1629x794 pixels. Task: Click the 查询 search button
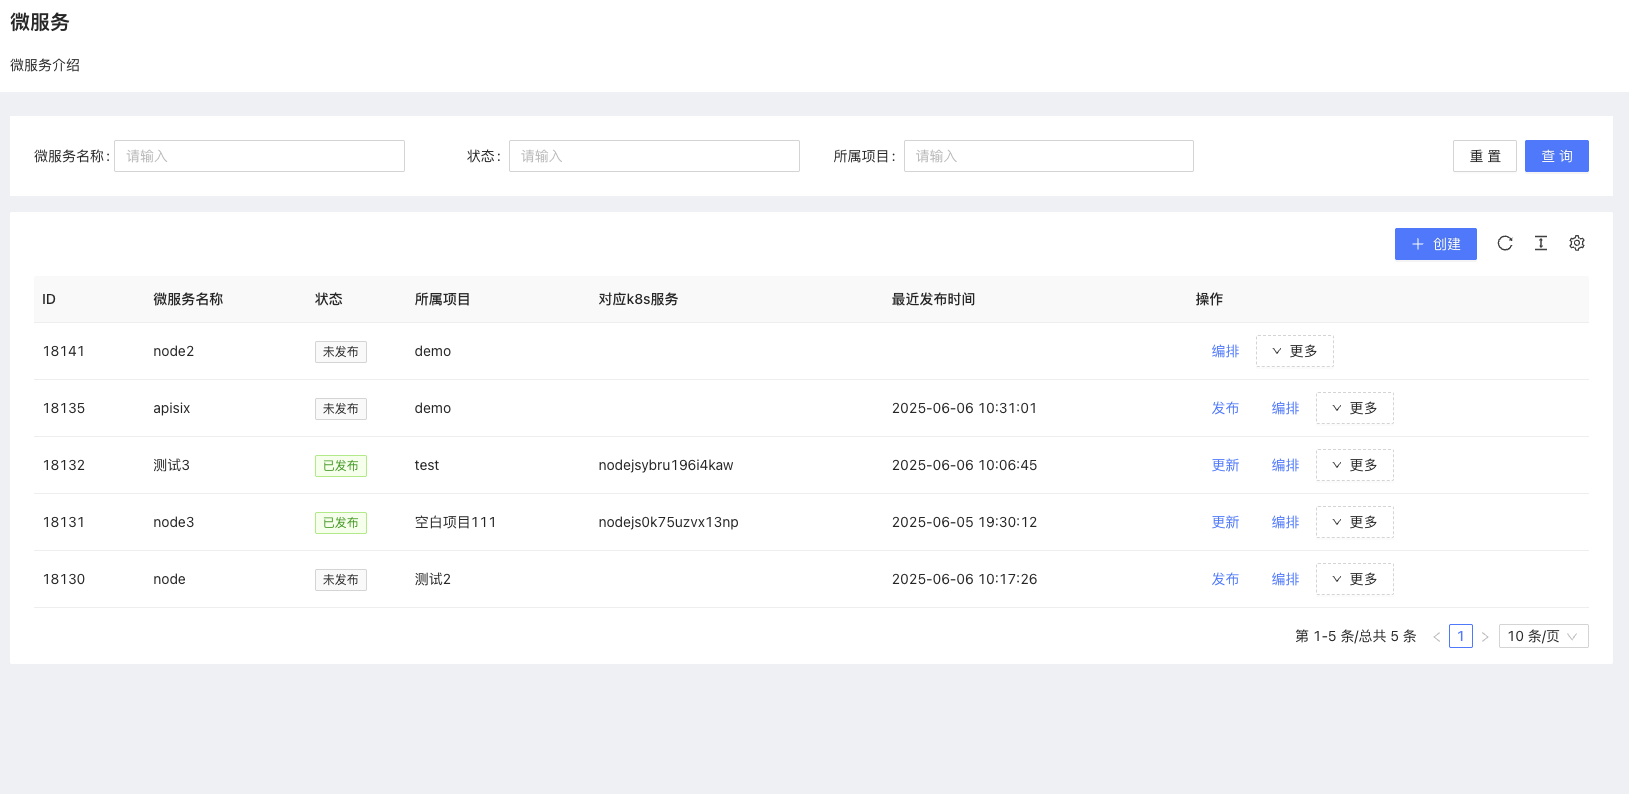(x=1557, y=156)
